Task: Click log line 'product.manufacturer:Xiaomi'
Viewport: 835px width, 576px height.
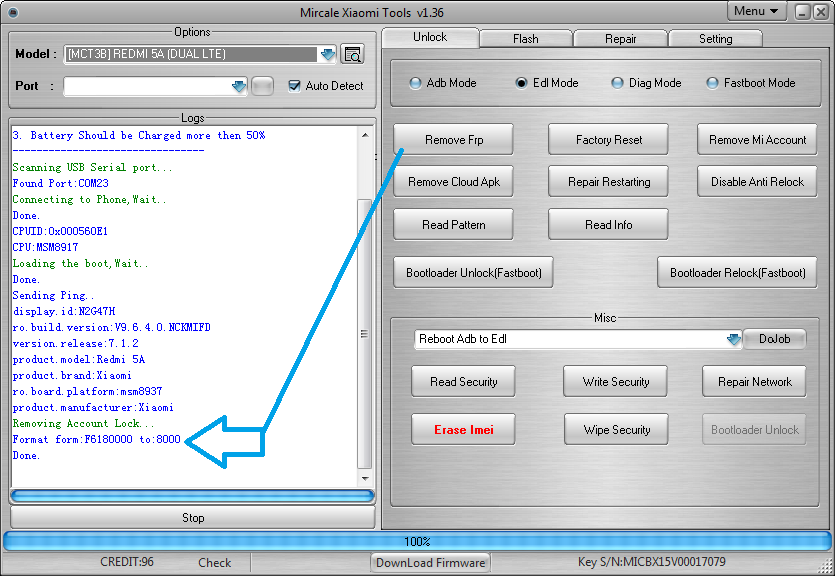Action: 93,407
